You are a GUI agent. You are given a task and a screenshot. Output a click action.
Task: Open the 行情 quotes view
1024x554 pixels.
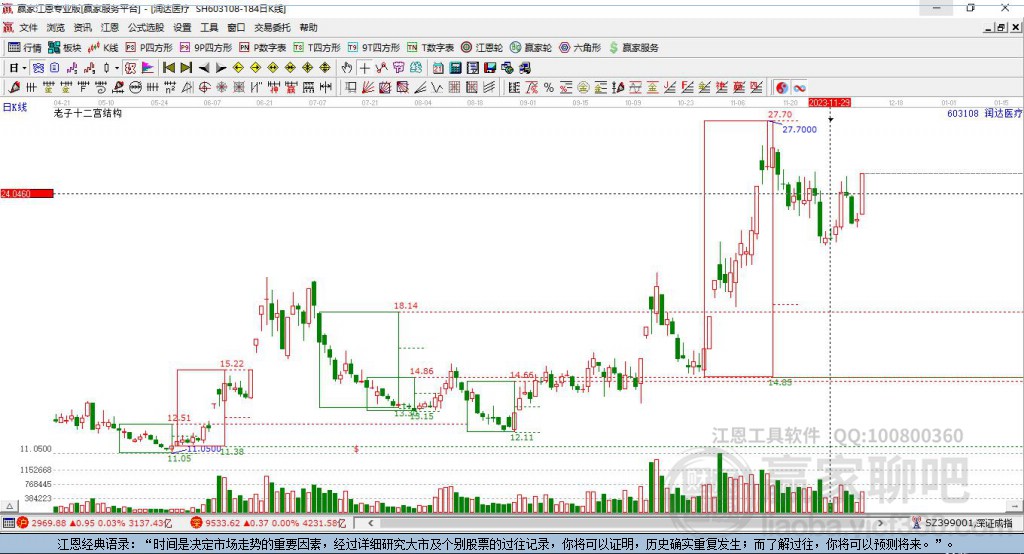click(25, 48)
